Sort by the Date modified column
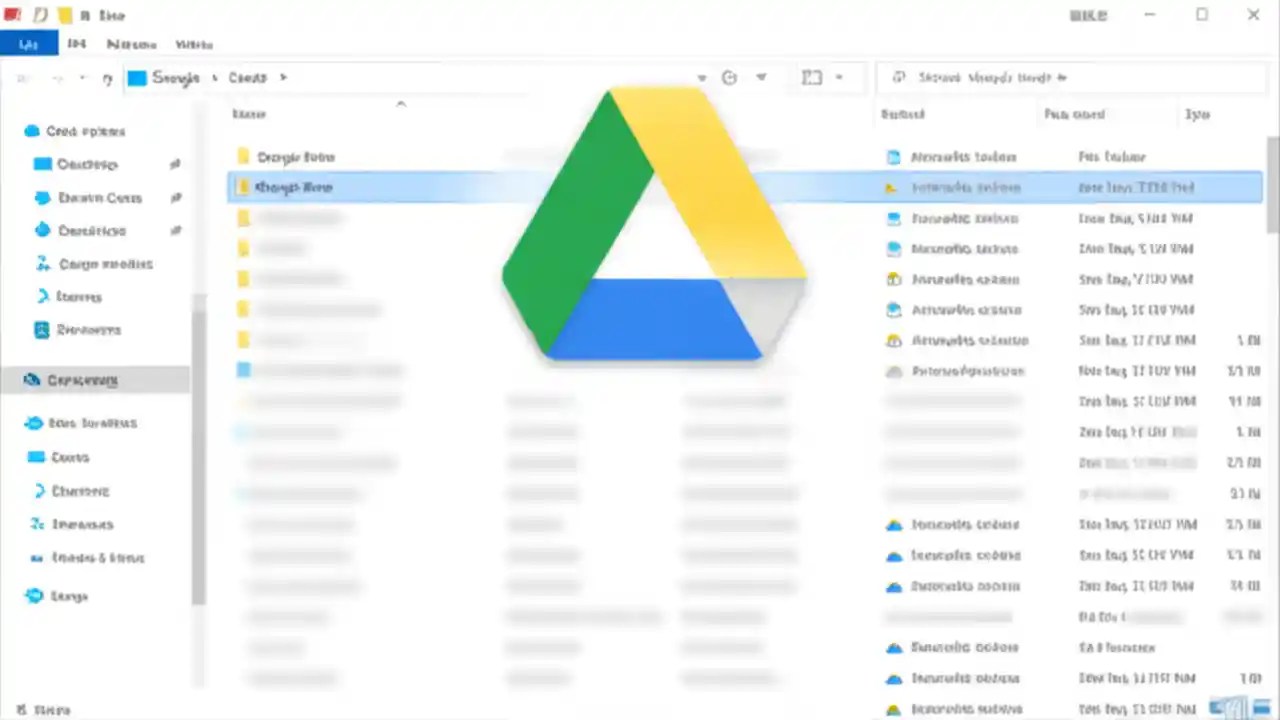 pyautogui.click(x=1074, y=114)
